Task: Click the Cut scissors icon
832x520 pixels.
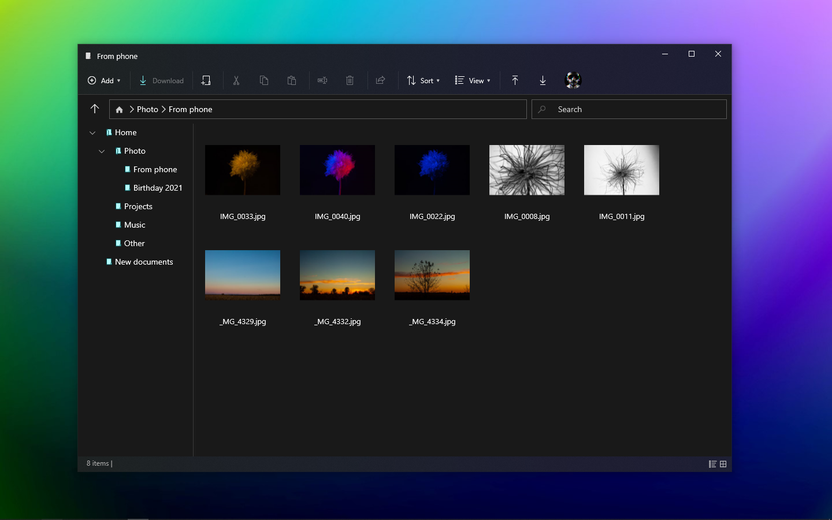Action: point(236,81)
